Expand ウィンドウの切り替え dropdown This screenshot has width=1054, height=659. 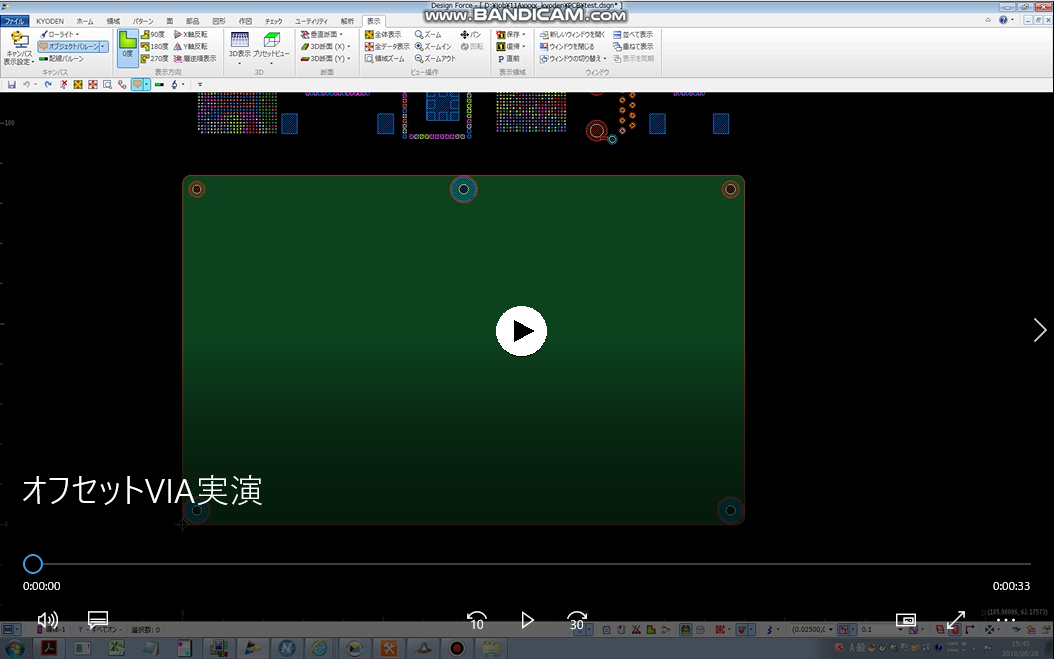[x=604, y=59]
